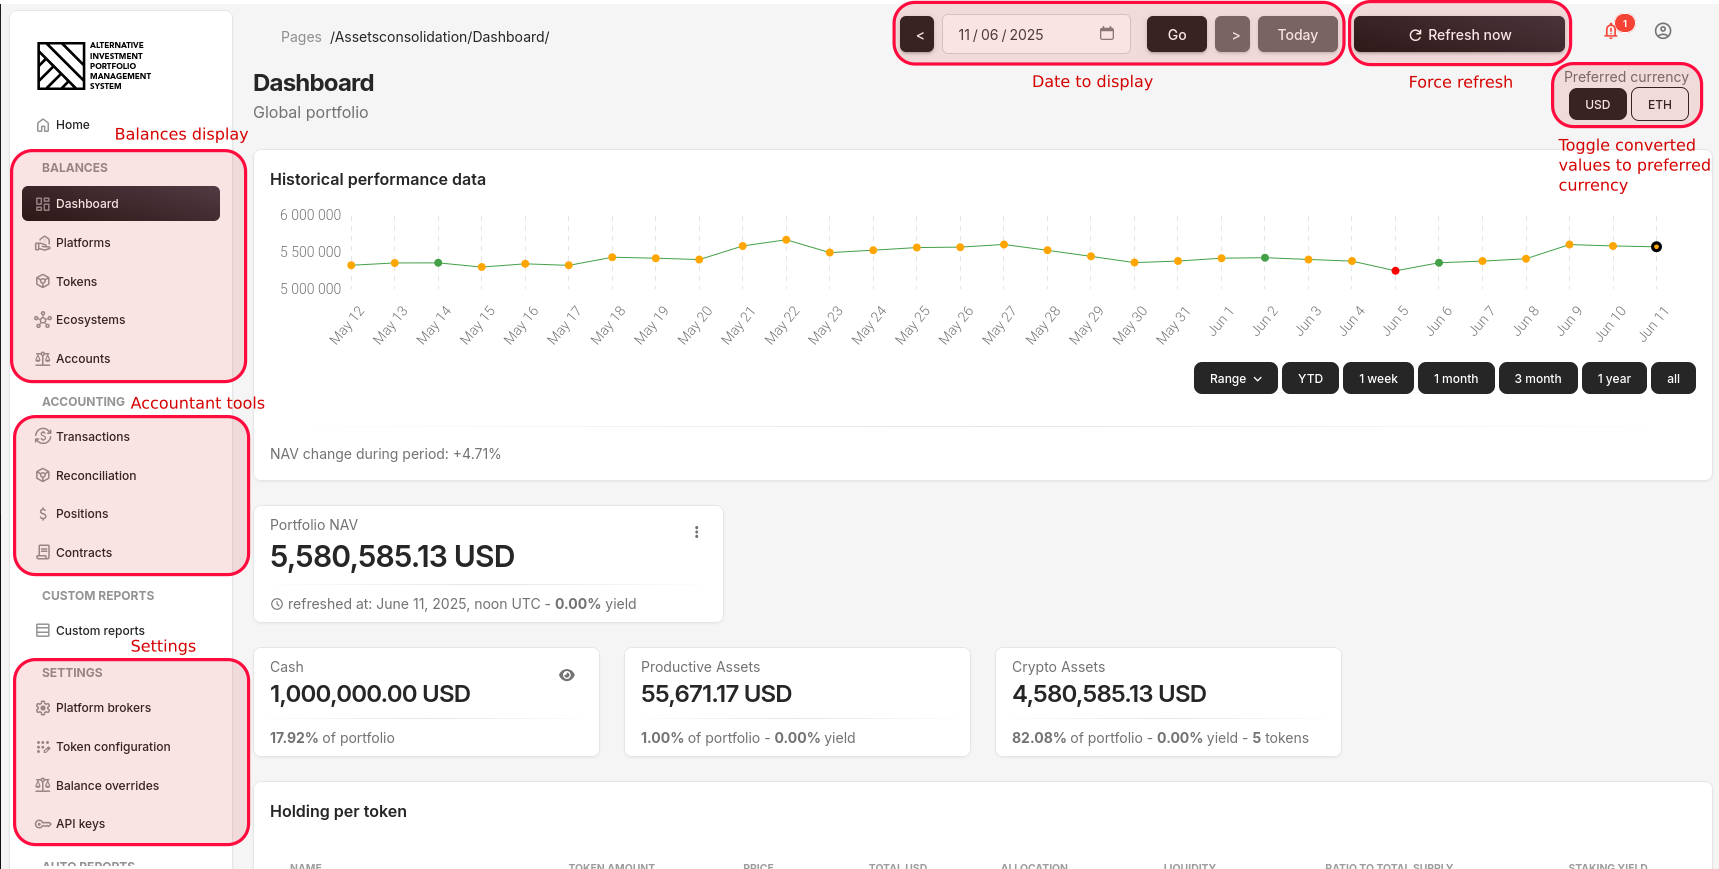
Task: Open the Transactions page
Action: pyautogui.click(x=92, y=437)
